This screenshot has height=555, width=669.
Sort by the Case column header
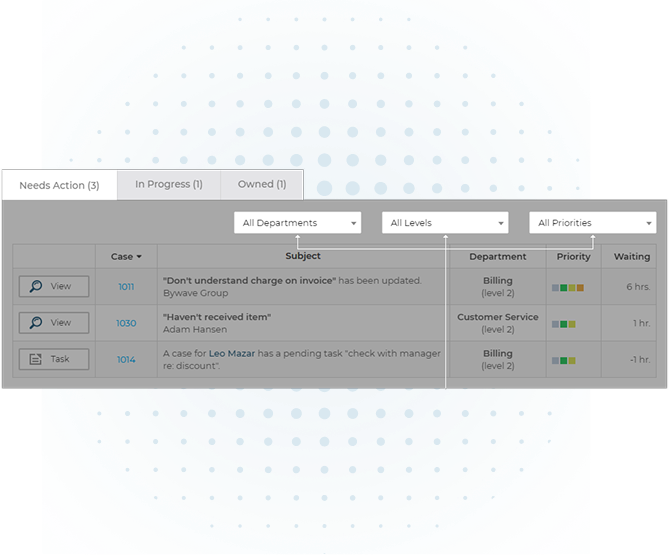pos(126,257)
